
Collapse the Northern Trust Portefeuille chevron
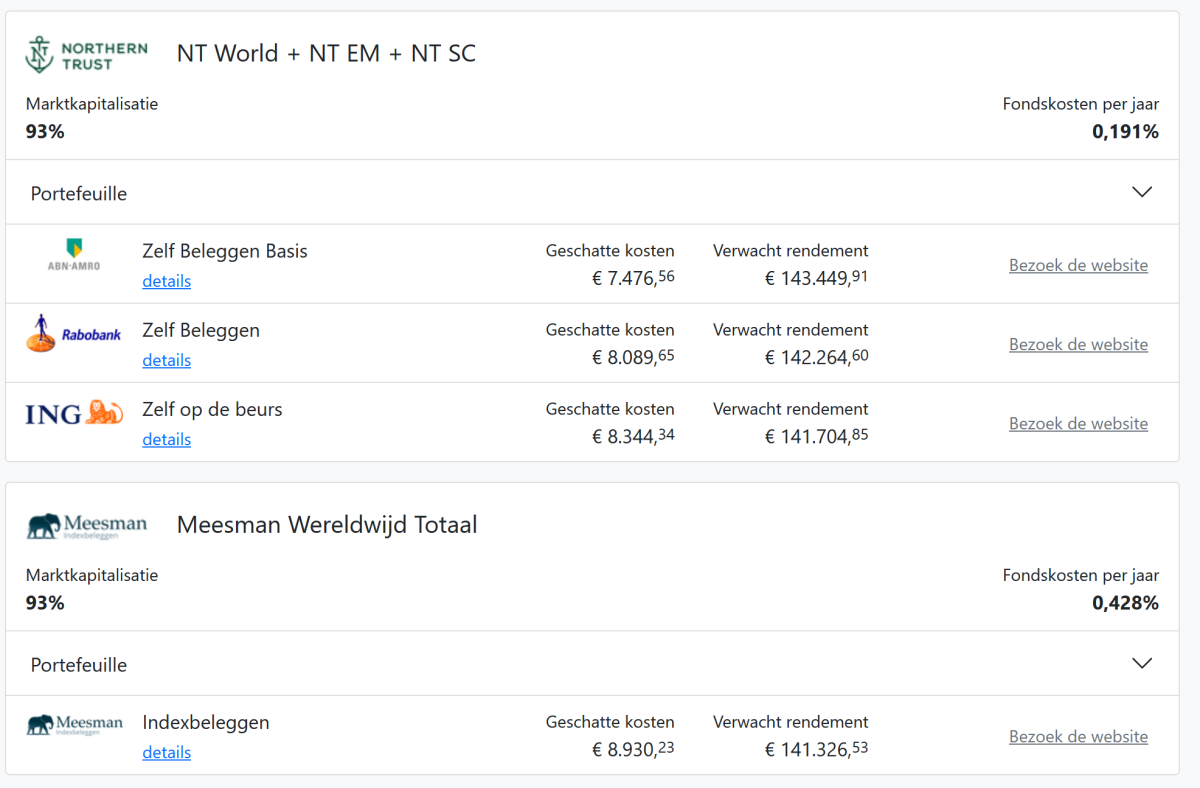click(x=1141, y=192)
